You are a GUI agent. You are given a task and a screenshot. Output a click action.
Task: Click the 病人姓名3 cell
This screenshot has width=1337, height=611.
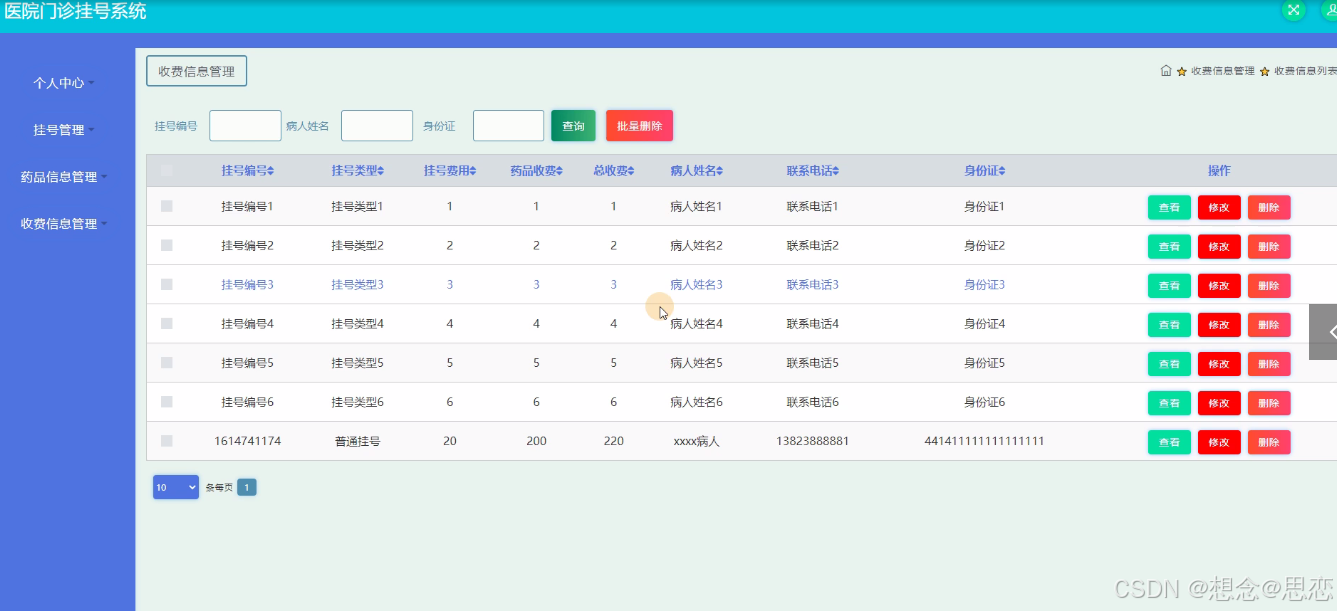(696, 285)
